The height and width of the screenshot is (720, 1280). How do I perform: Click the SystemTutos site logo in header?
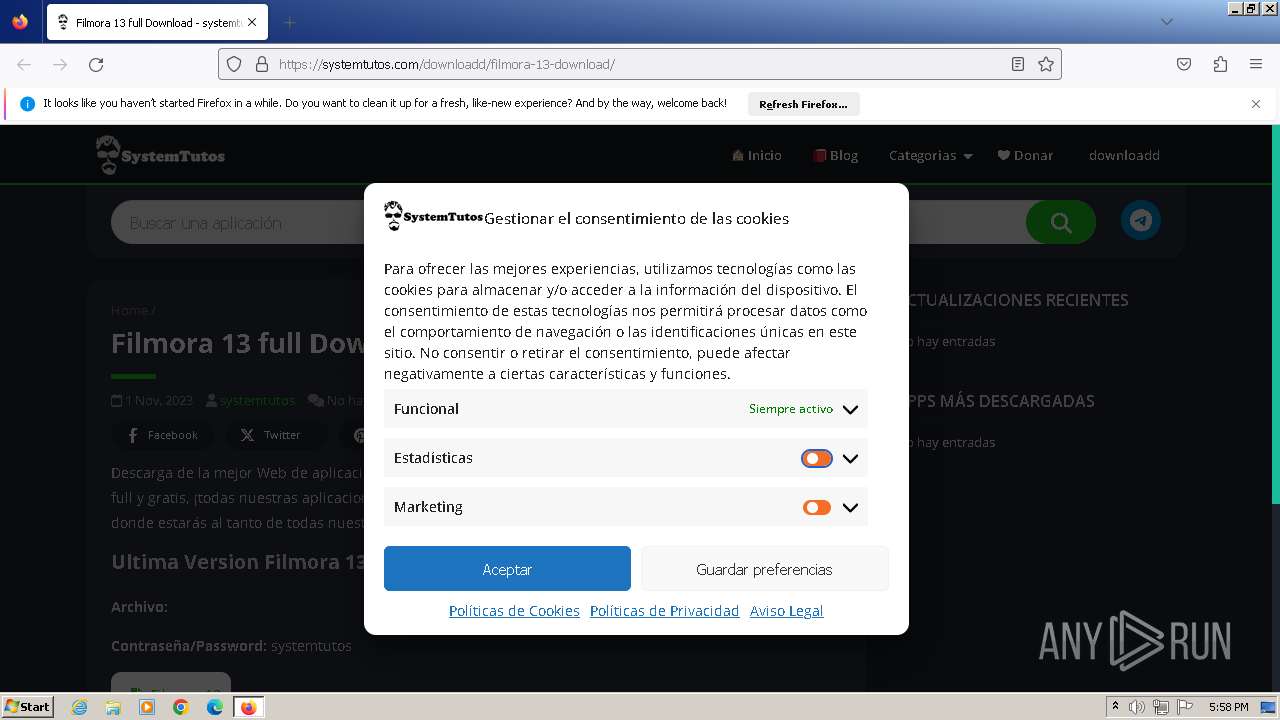(x=160, y=155)
